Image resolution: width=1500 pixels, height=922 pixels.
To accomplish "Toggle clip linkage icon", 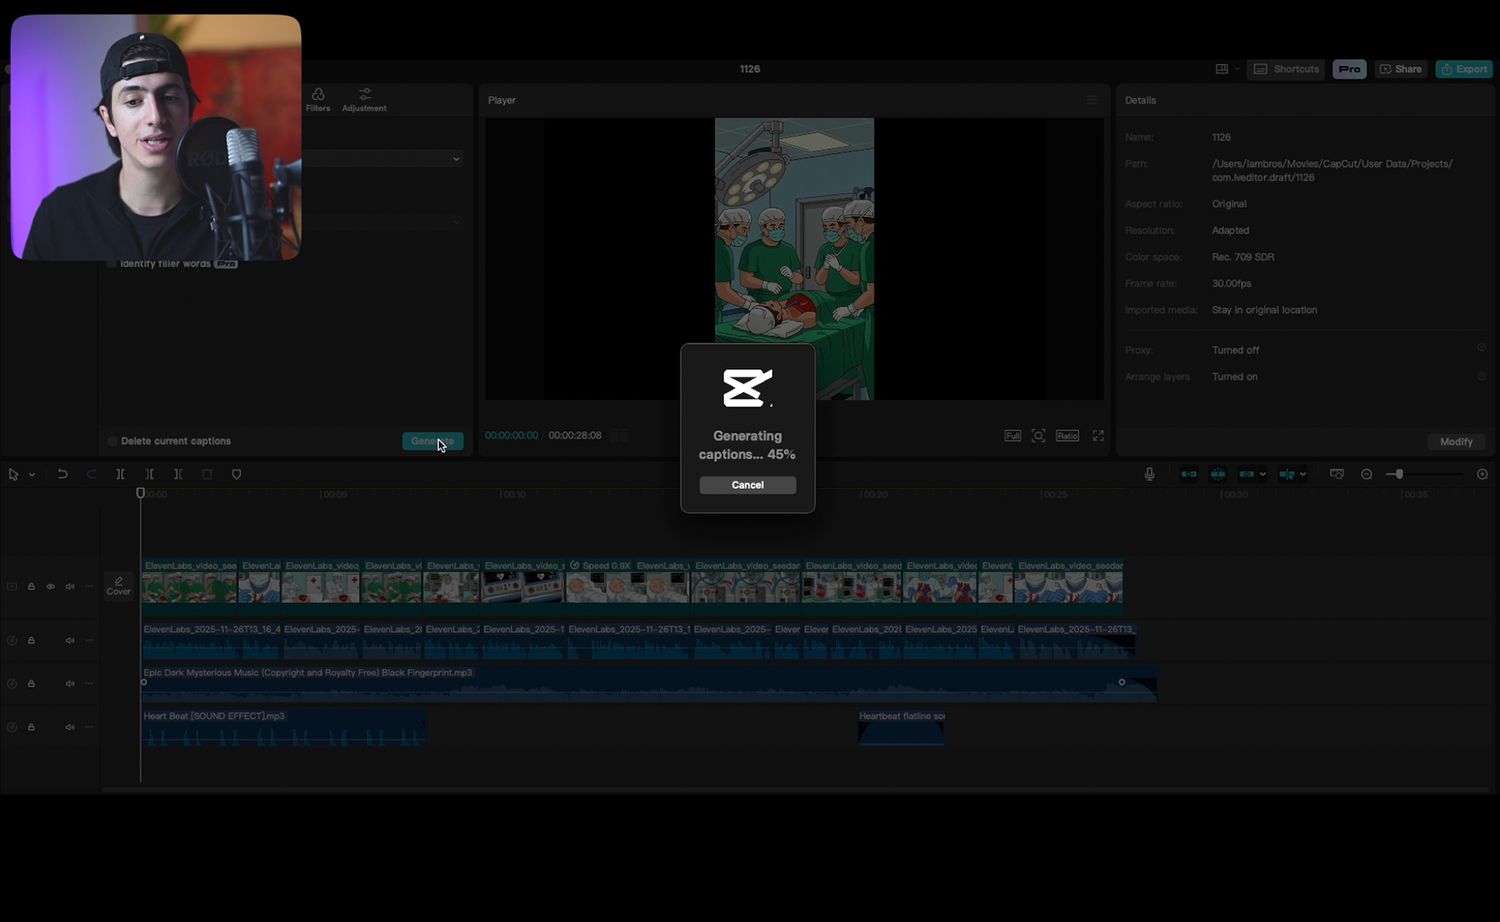I will coord(1246,474).
